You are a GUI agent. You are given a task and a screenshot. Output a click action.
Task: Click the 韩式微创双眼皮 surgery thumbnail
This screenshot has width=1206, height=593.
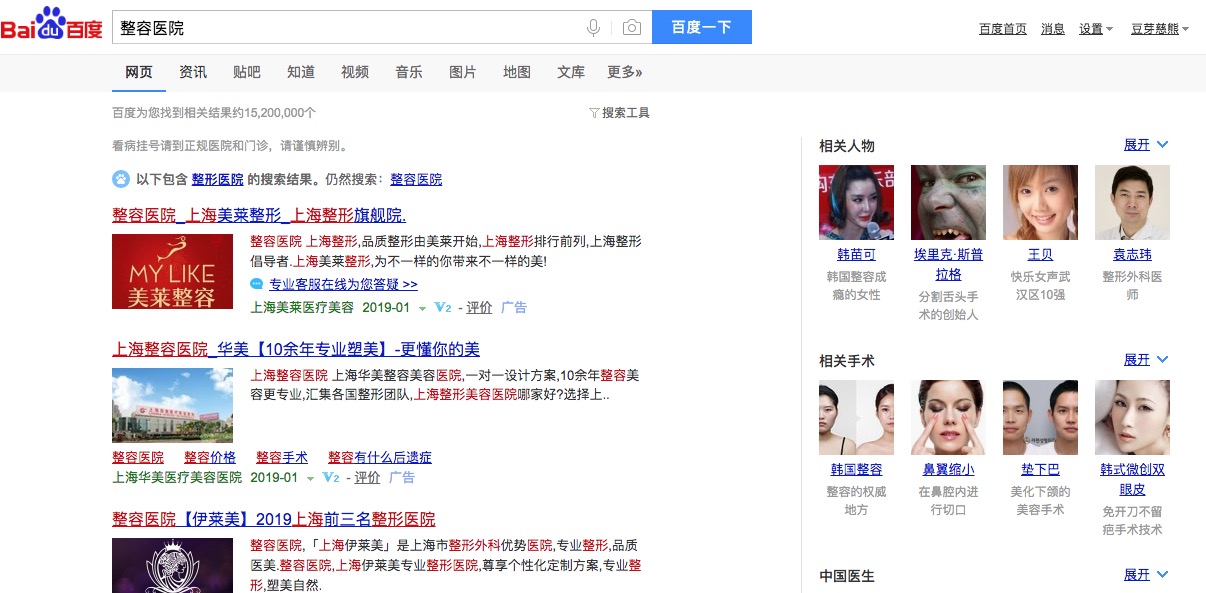[1132, 417]
